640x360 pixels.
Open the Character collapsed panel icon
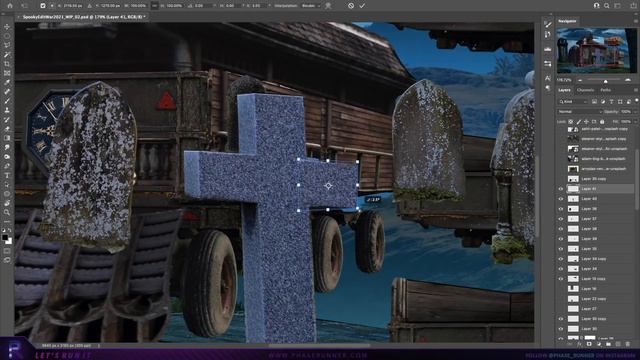[548, 78]
